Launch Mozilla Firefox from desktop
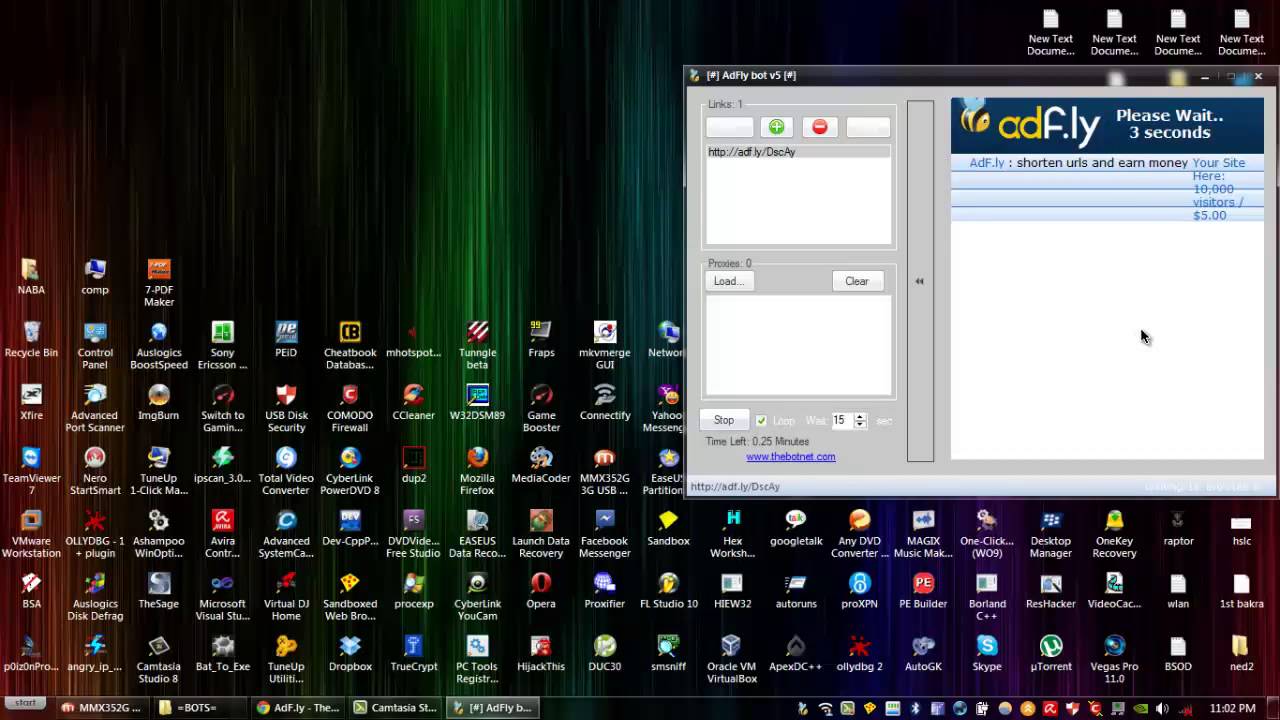 (x=477, y=471)
